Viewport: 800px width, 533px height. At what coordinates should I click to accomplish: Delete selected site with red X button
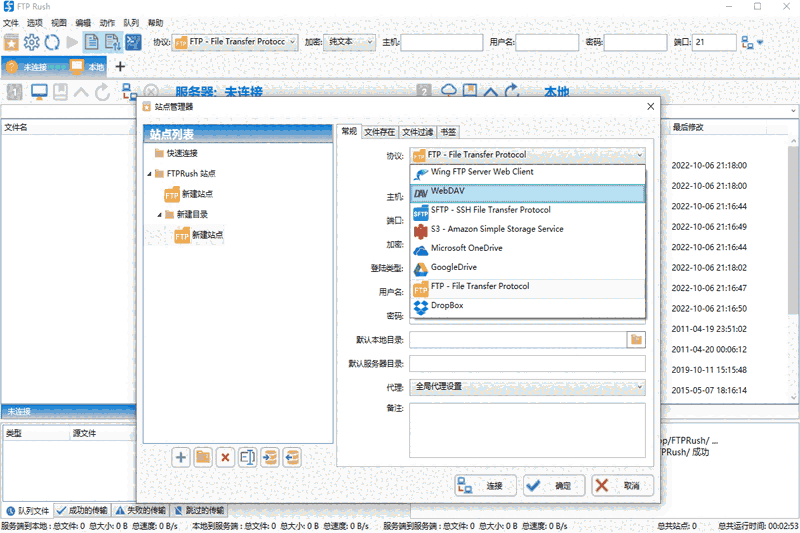225,458
